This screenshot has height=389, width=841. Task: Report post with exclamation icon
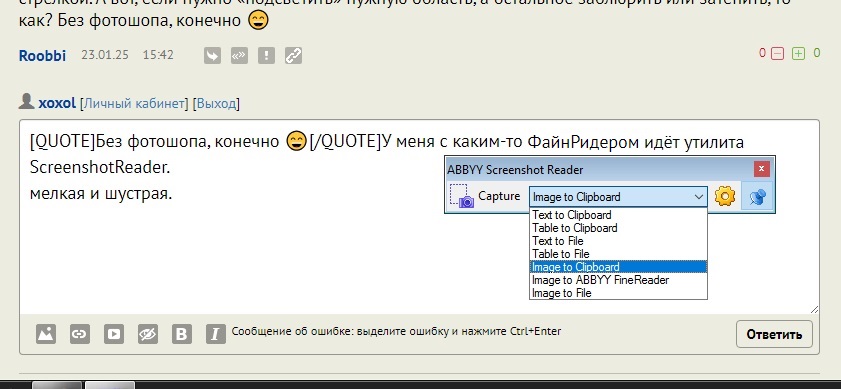[266, 55]
